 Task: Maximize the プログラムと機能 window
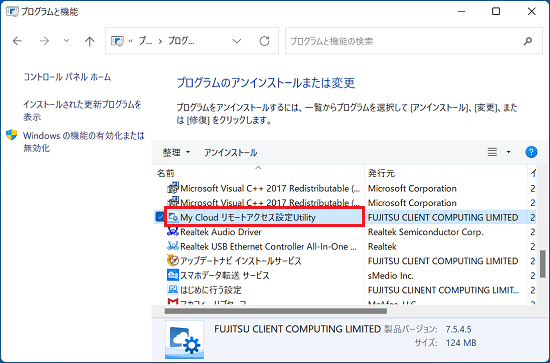tap(496, 12)
